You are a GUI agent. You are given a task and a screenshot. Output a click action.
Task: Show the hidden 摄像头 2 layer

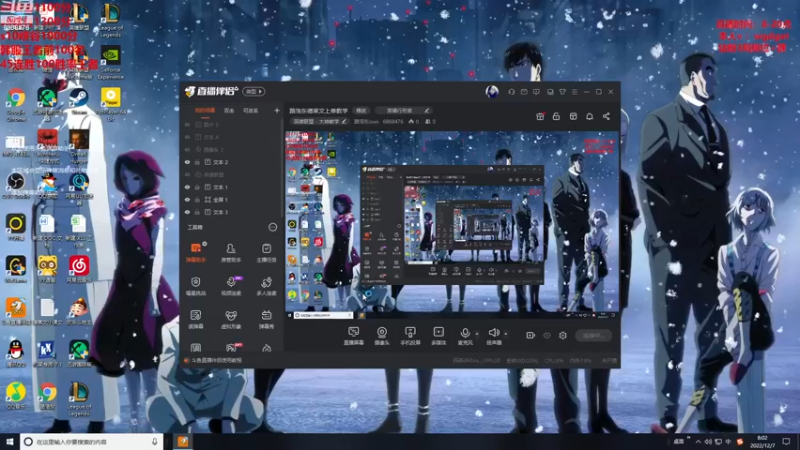187,149
